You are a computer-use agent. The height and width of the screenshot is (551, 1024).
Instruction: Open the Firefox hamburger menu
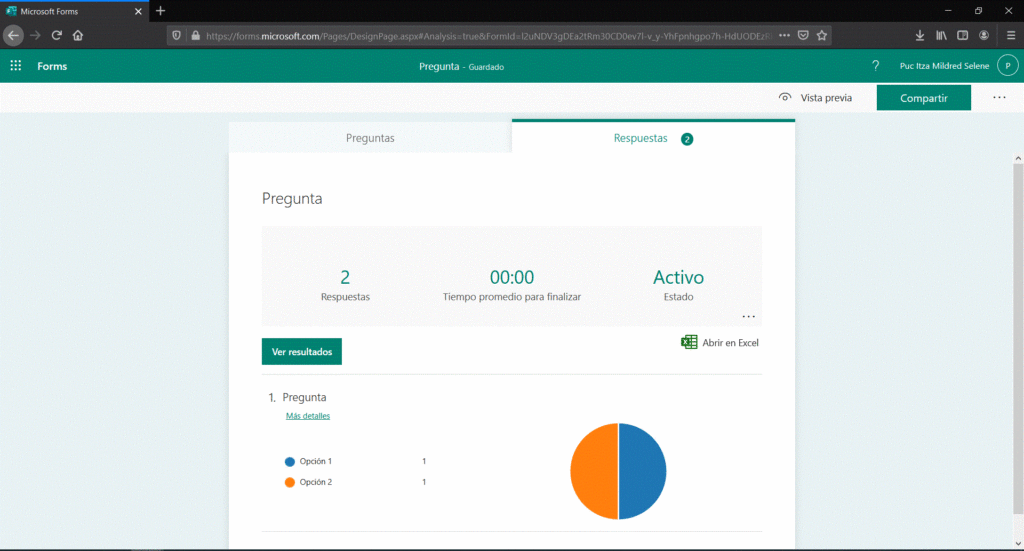point(1011,35)
